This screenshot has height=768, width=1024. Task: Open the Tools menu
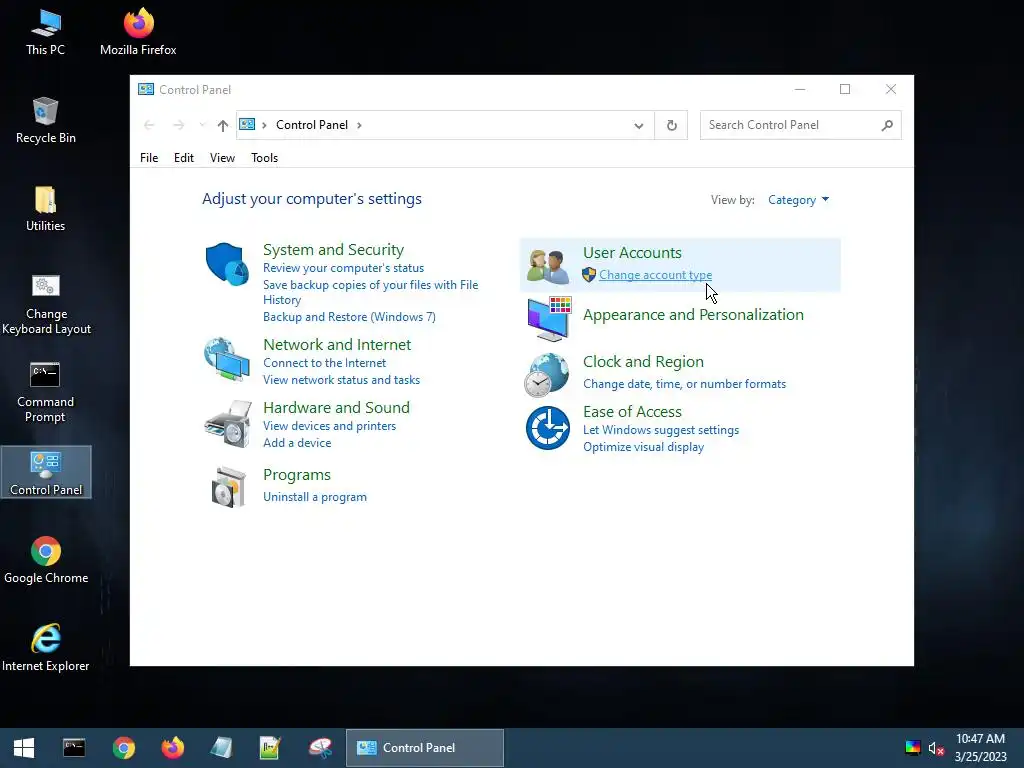264,158
